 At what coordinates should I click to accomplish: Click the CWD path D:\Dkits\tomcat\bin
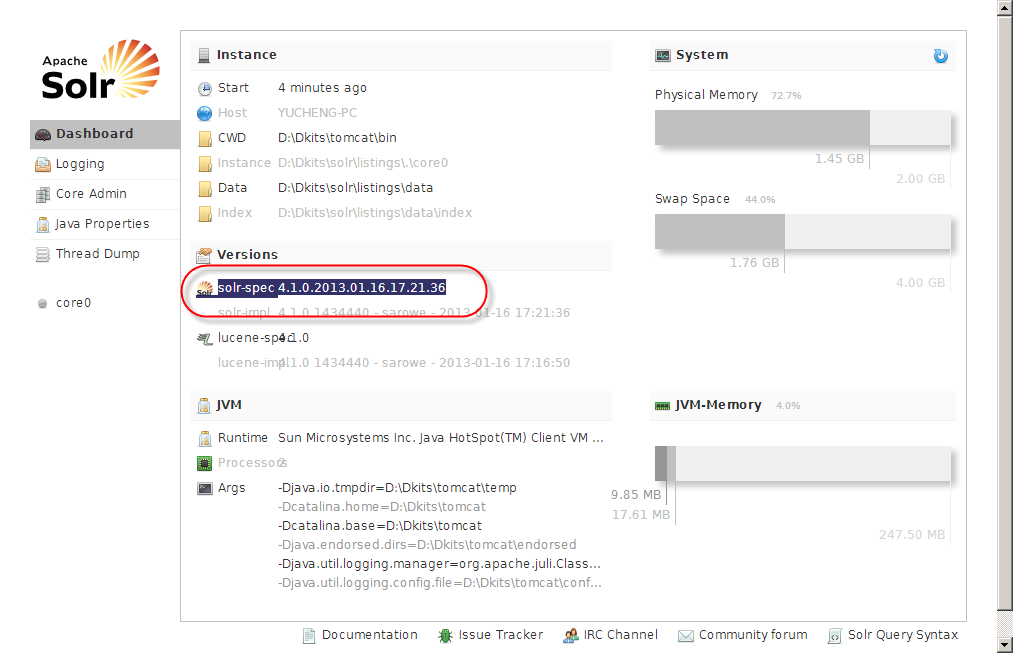337,138
